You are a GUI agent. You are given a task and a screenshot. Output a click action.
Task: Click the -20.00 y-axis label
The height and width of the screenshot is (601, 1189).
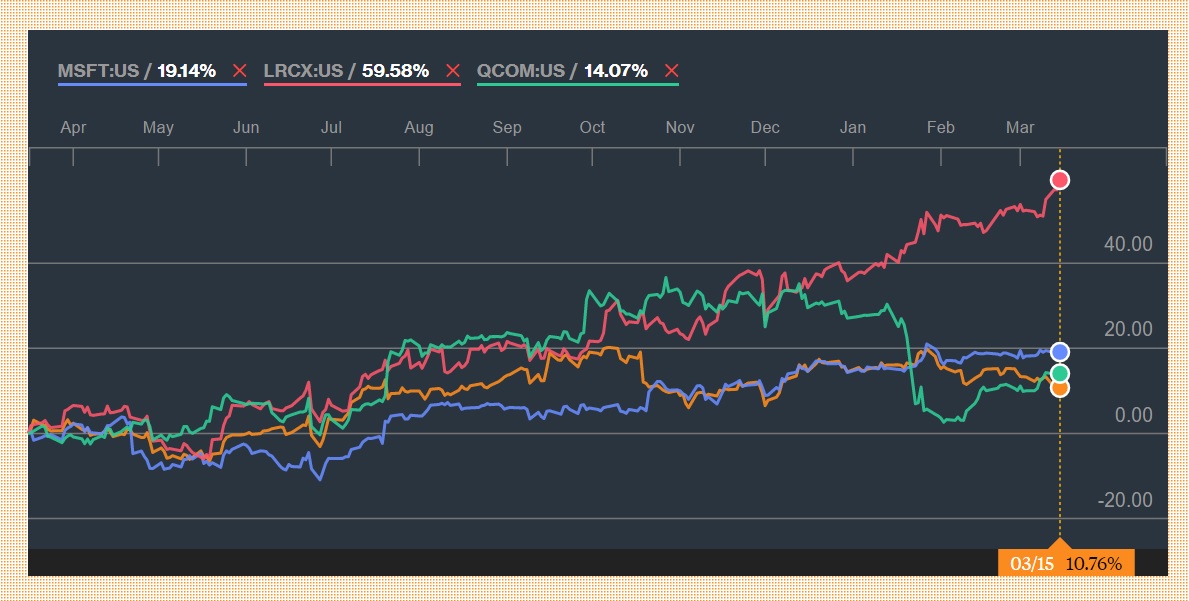coord(1125,500)
